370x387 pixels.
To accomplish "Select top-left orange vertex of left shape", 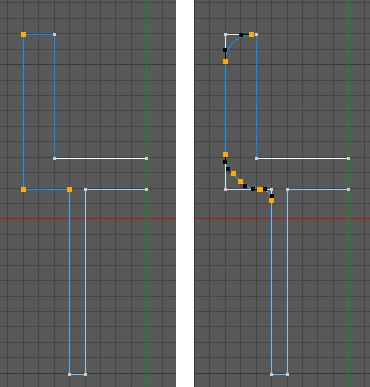I will pyautogui.click(x=23, y=34).
